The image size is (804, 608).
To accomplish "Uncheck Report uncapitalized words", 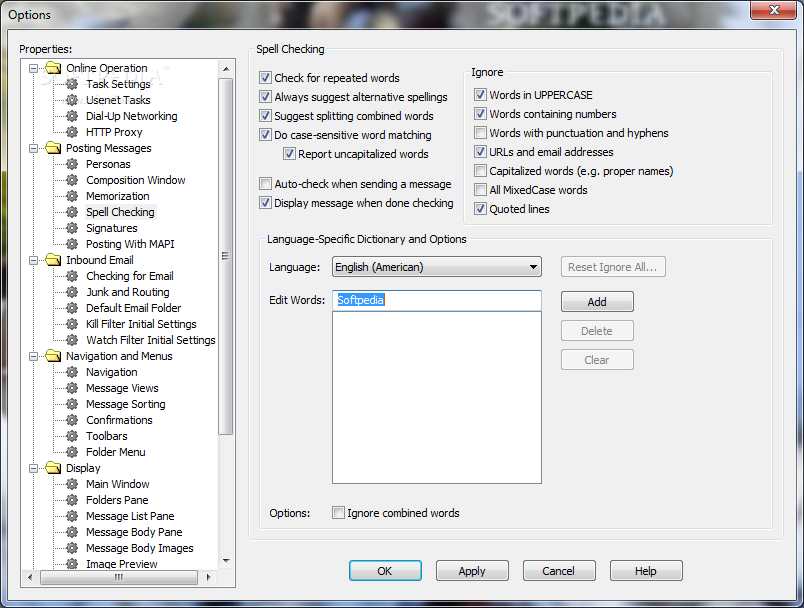I will 289,153.
